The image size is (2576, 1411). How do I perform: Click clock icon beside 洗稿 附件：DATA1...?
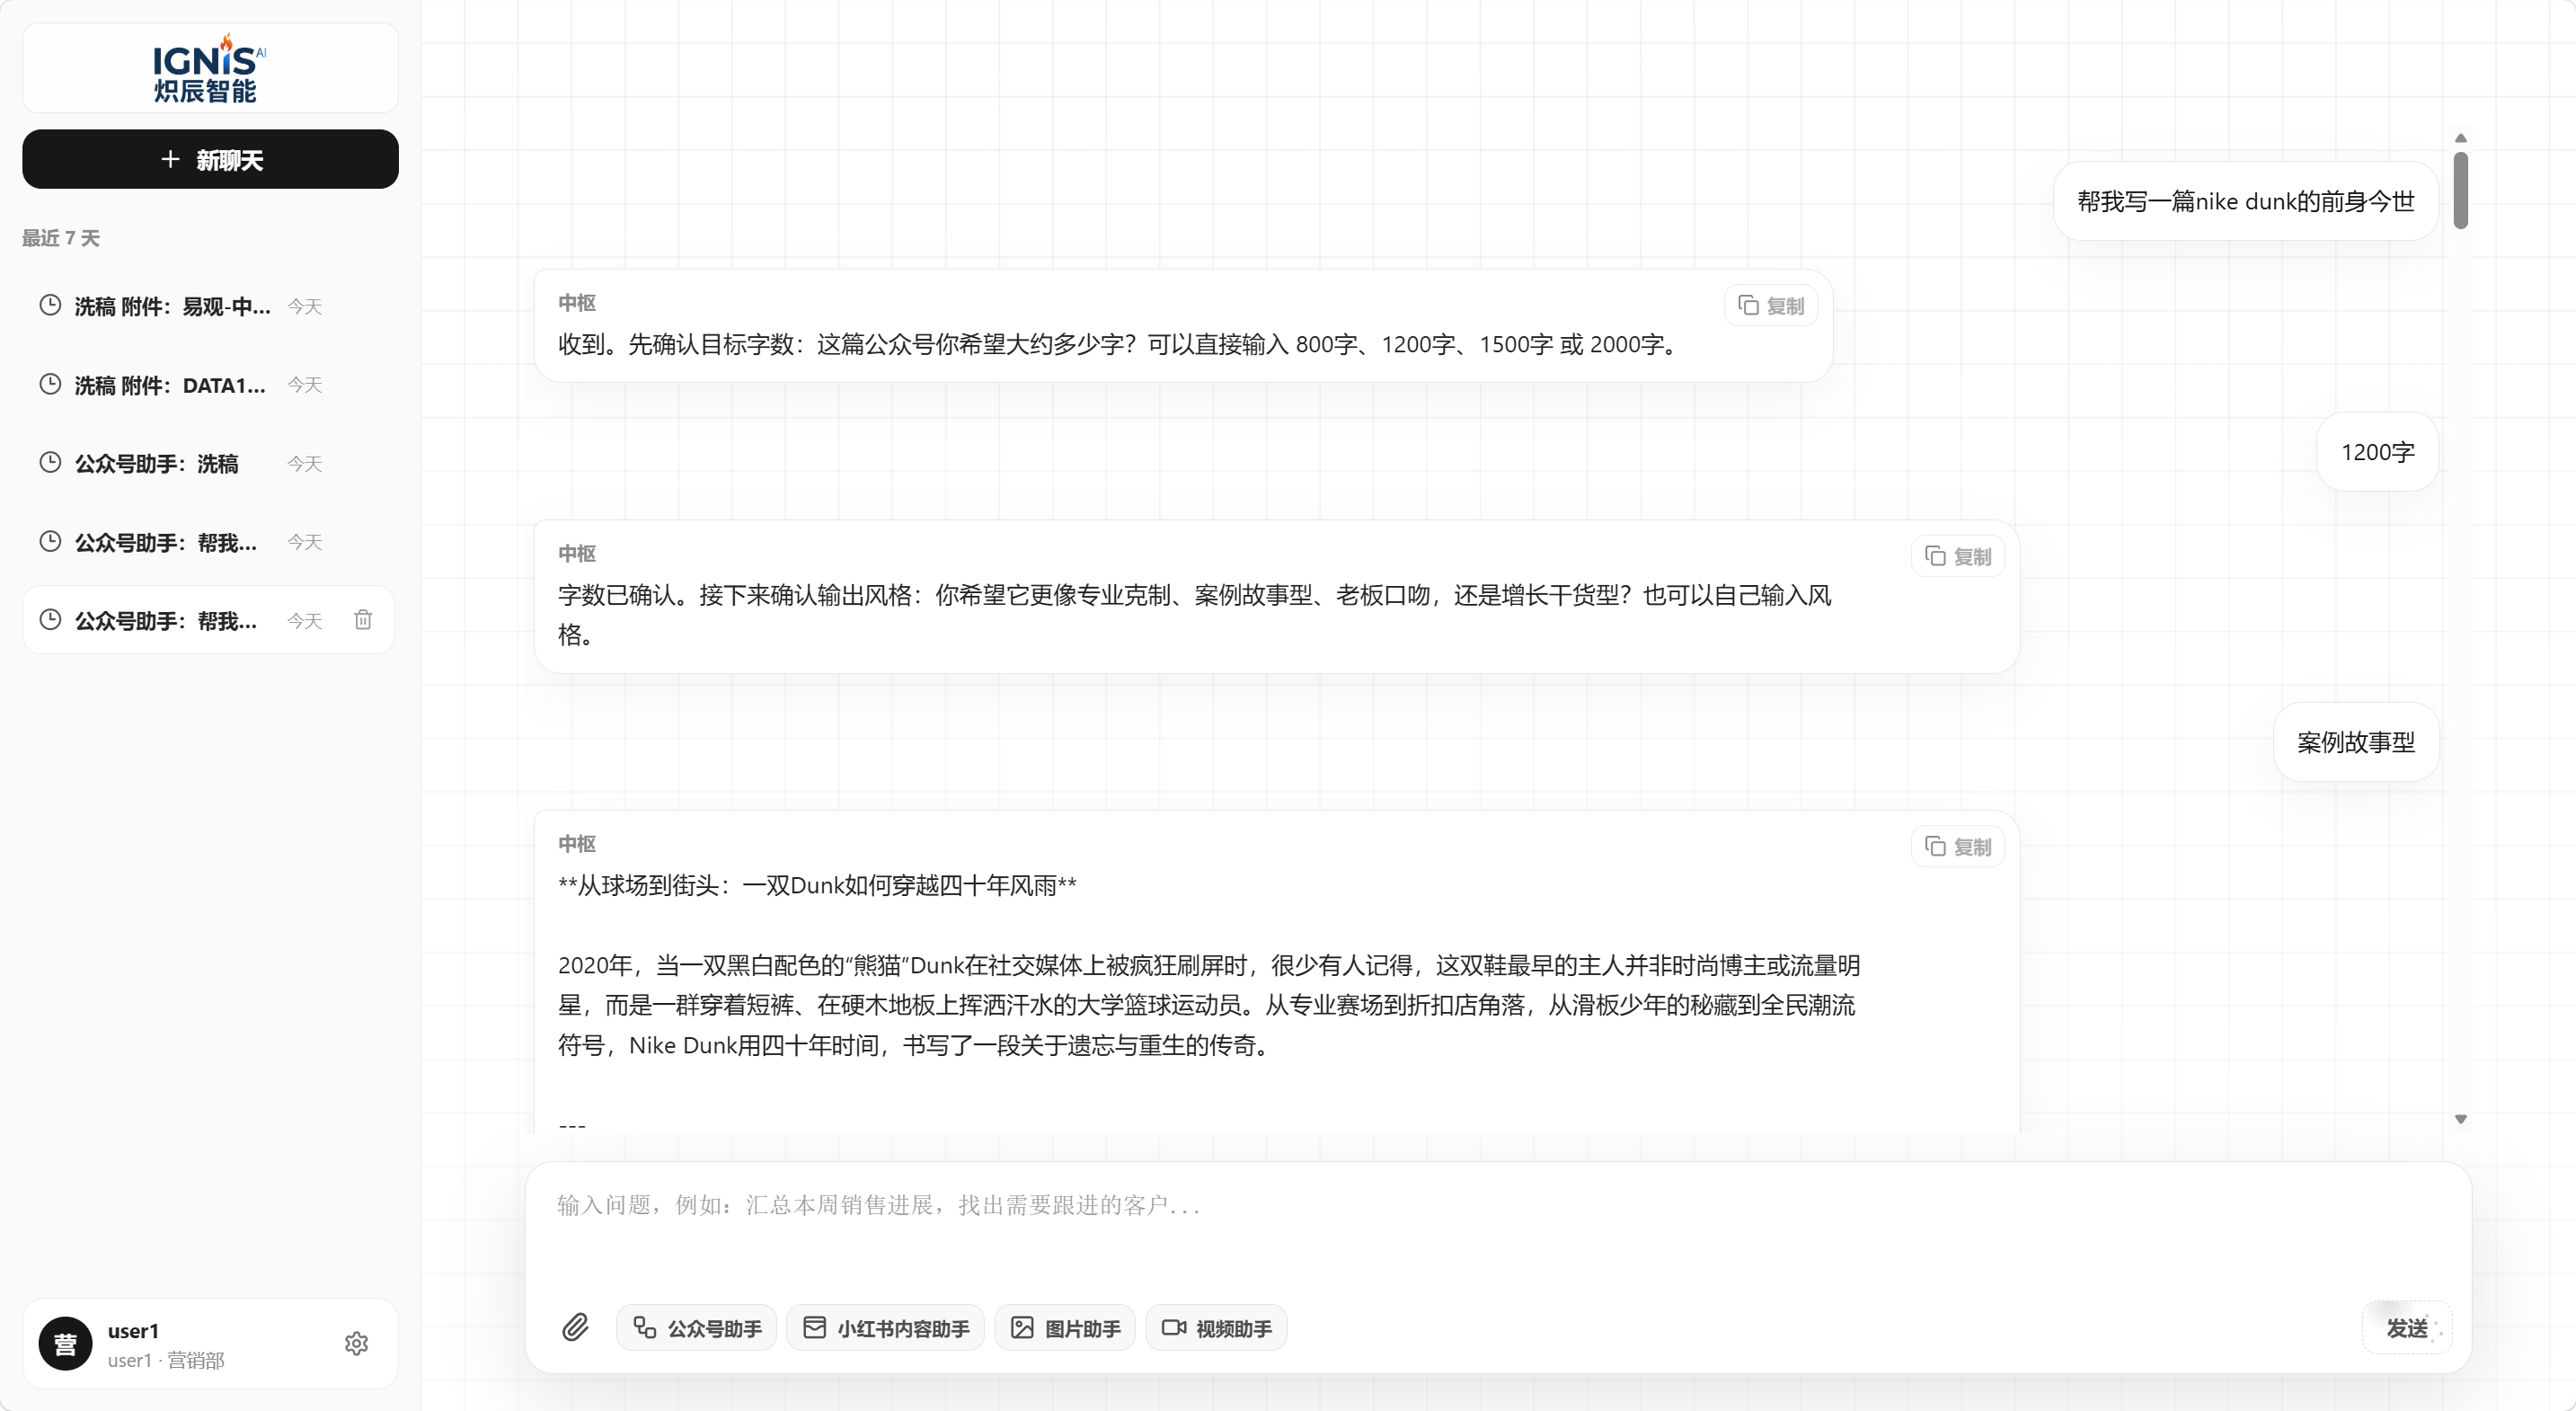[x=50, y=384]
